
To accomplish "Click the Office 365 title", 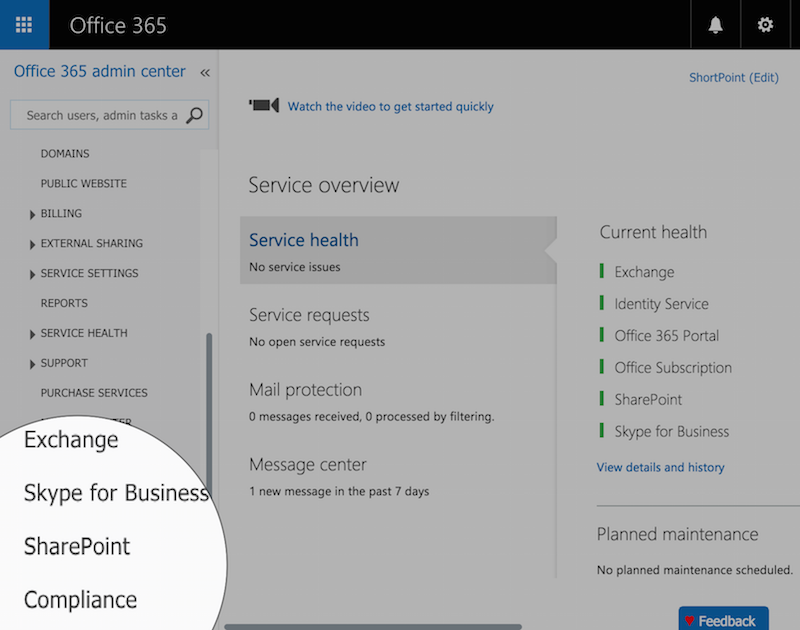I will tap(118, 26).
